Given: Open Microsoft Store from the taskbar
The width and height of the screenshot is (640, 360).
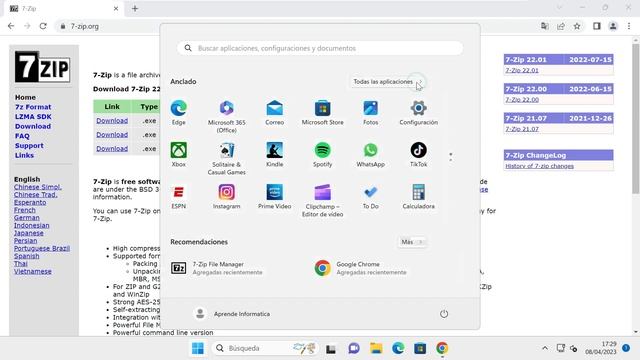Looking at the screenshot, I should click(x=420, y=348).
